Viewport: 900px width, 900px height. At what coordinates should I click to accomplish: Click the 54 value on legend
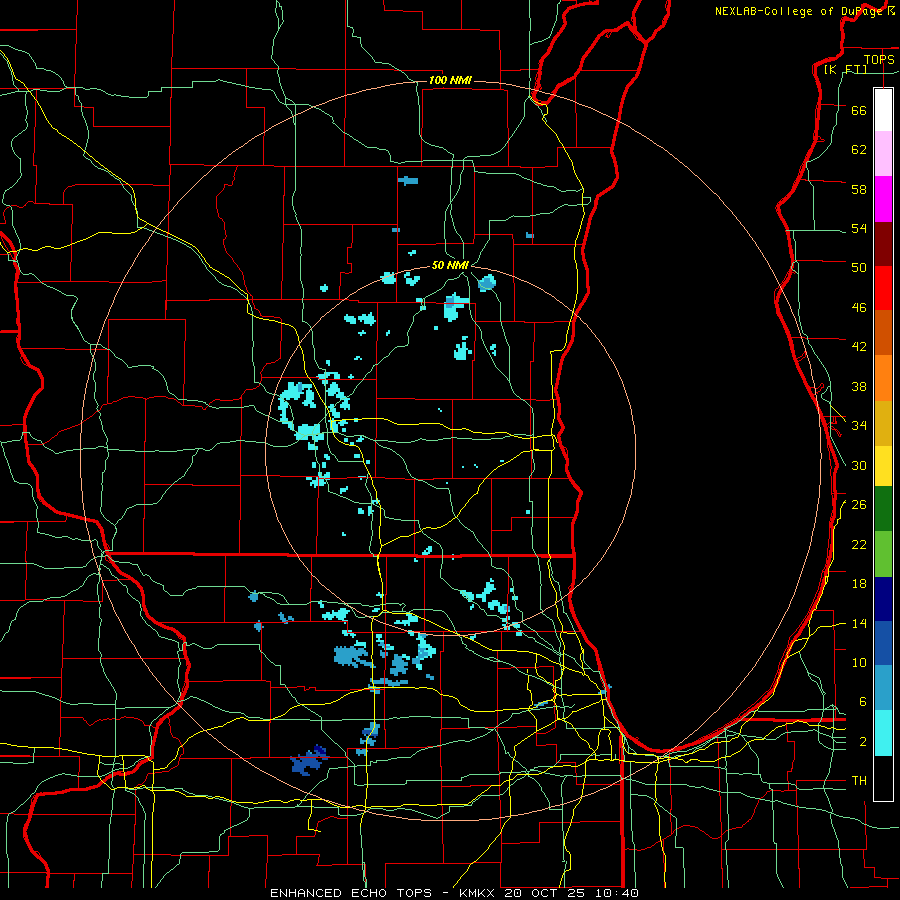[859, 228]
